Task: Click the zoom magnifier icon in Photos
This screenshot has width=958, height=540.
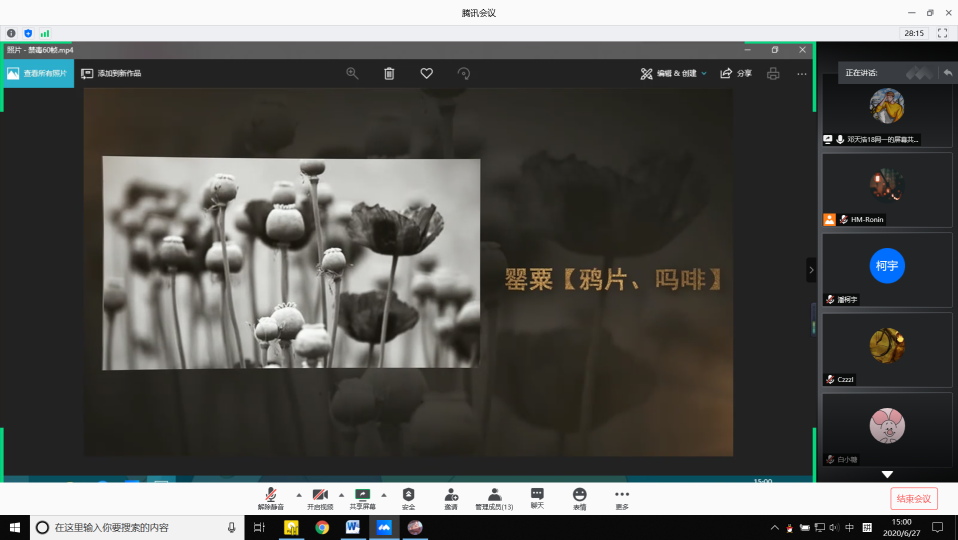Action: (352, 73)
